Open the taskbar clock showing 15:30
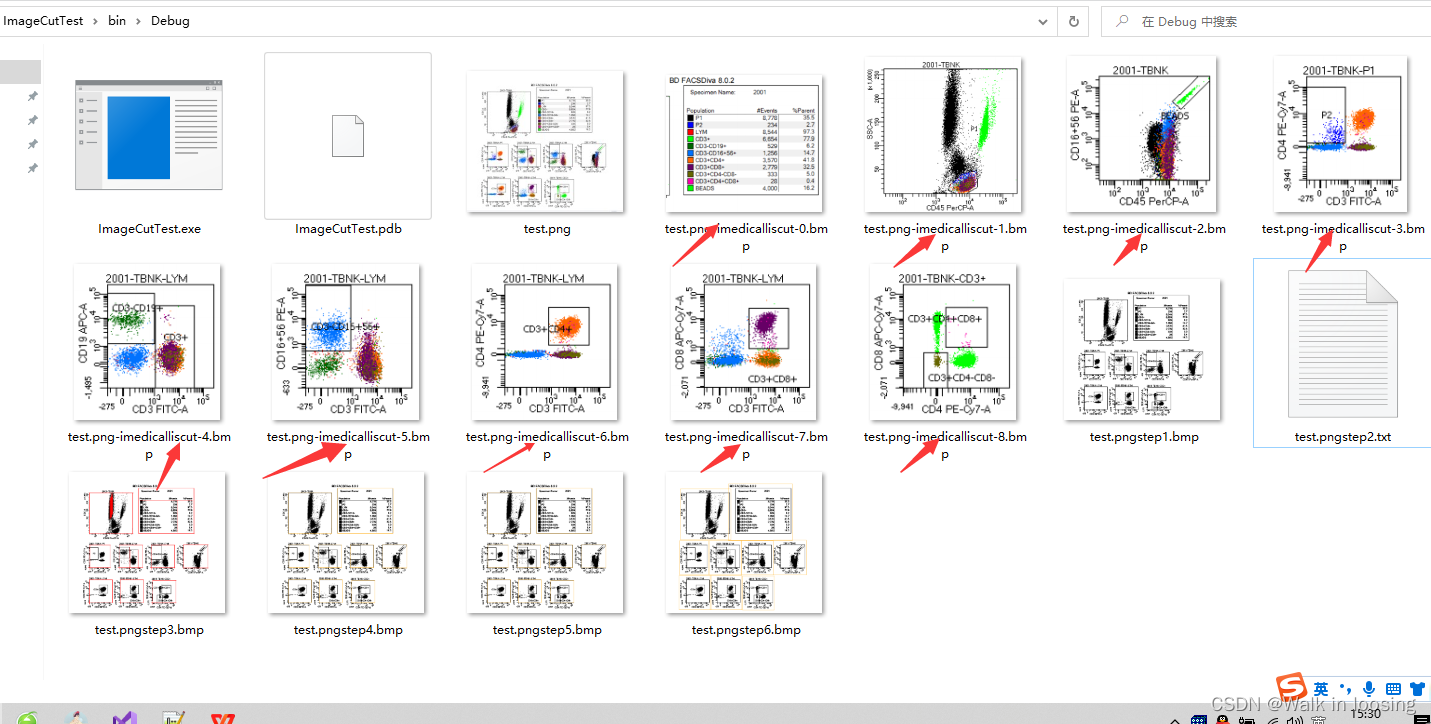The width and height of the screenshot is (1431, 724). (x=1365, y=714)
